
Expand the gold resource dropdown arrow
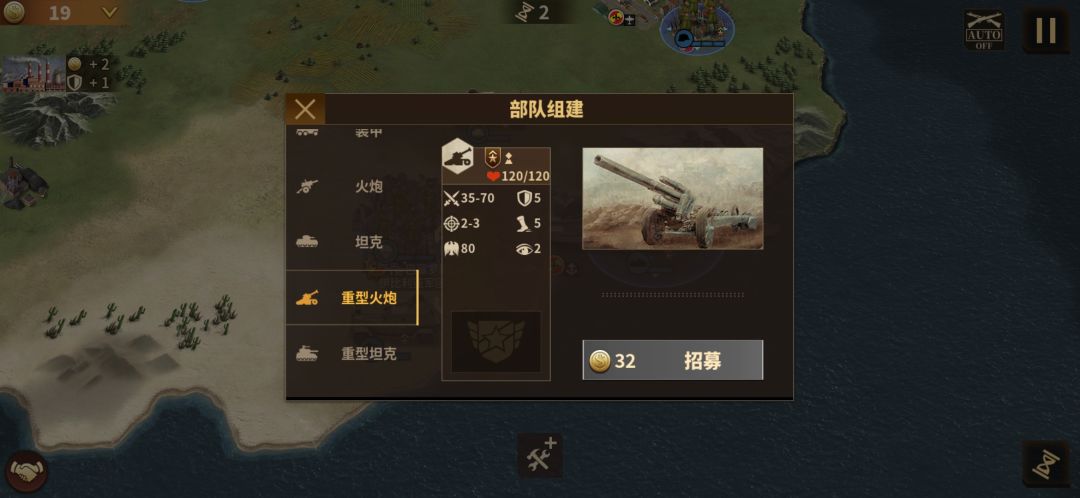[110, 12]
